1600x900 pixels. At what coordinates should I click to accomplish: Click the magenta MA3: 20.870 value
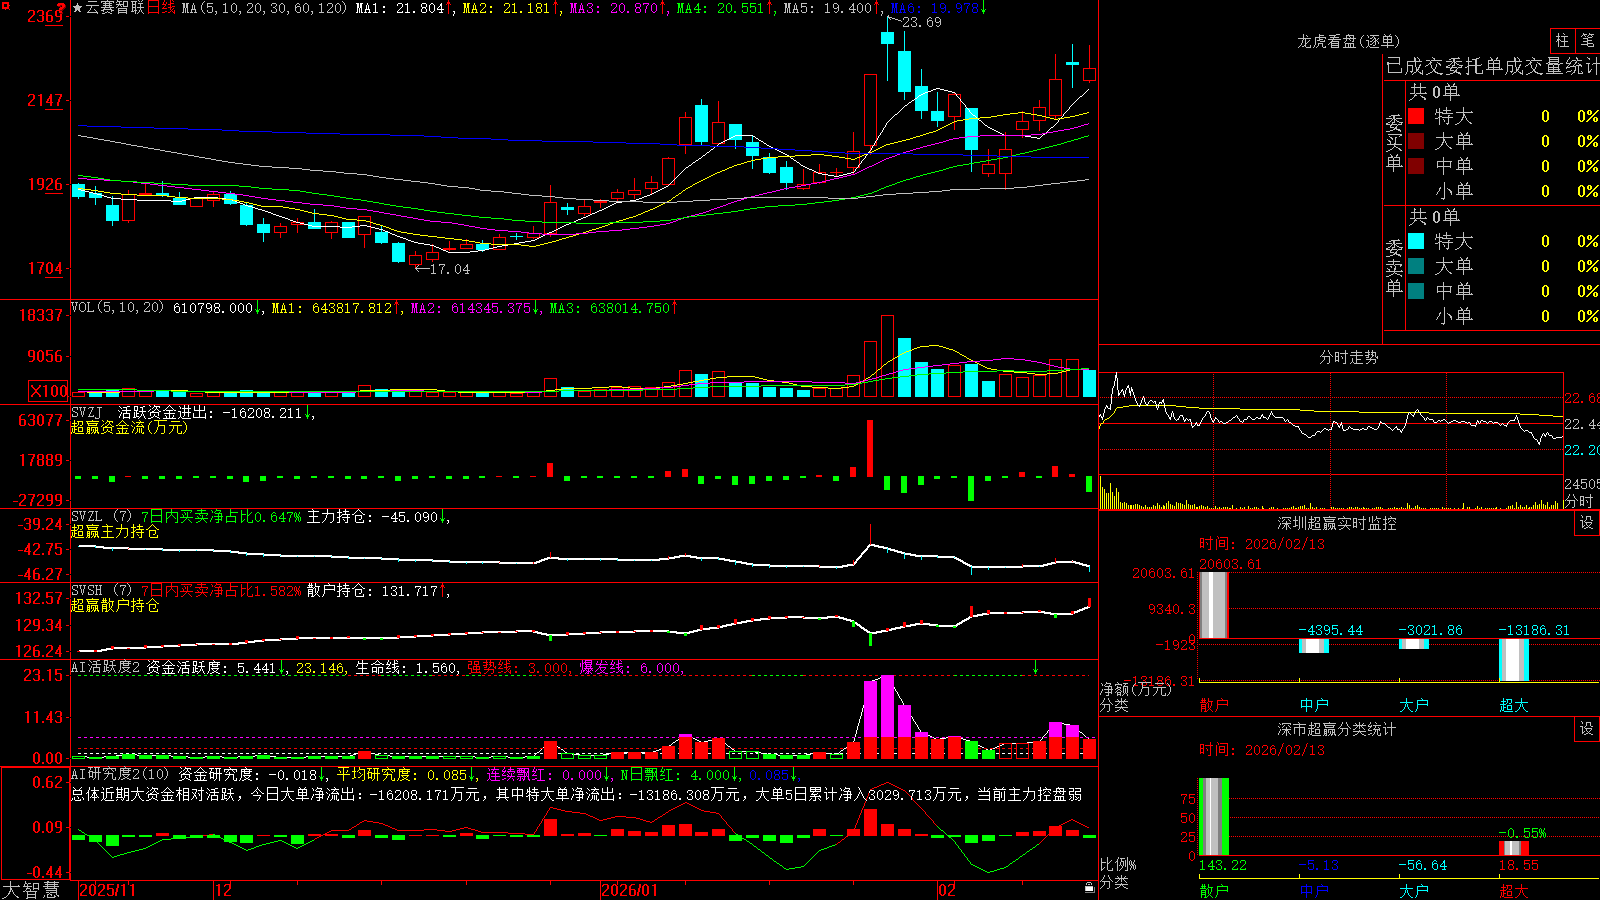(x=614, y=8)
